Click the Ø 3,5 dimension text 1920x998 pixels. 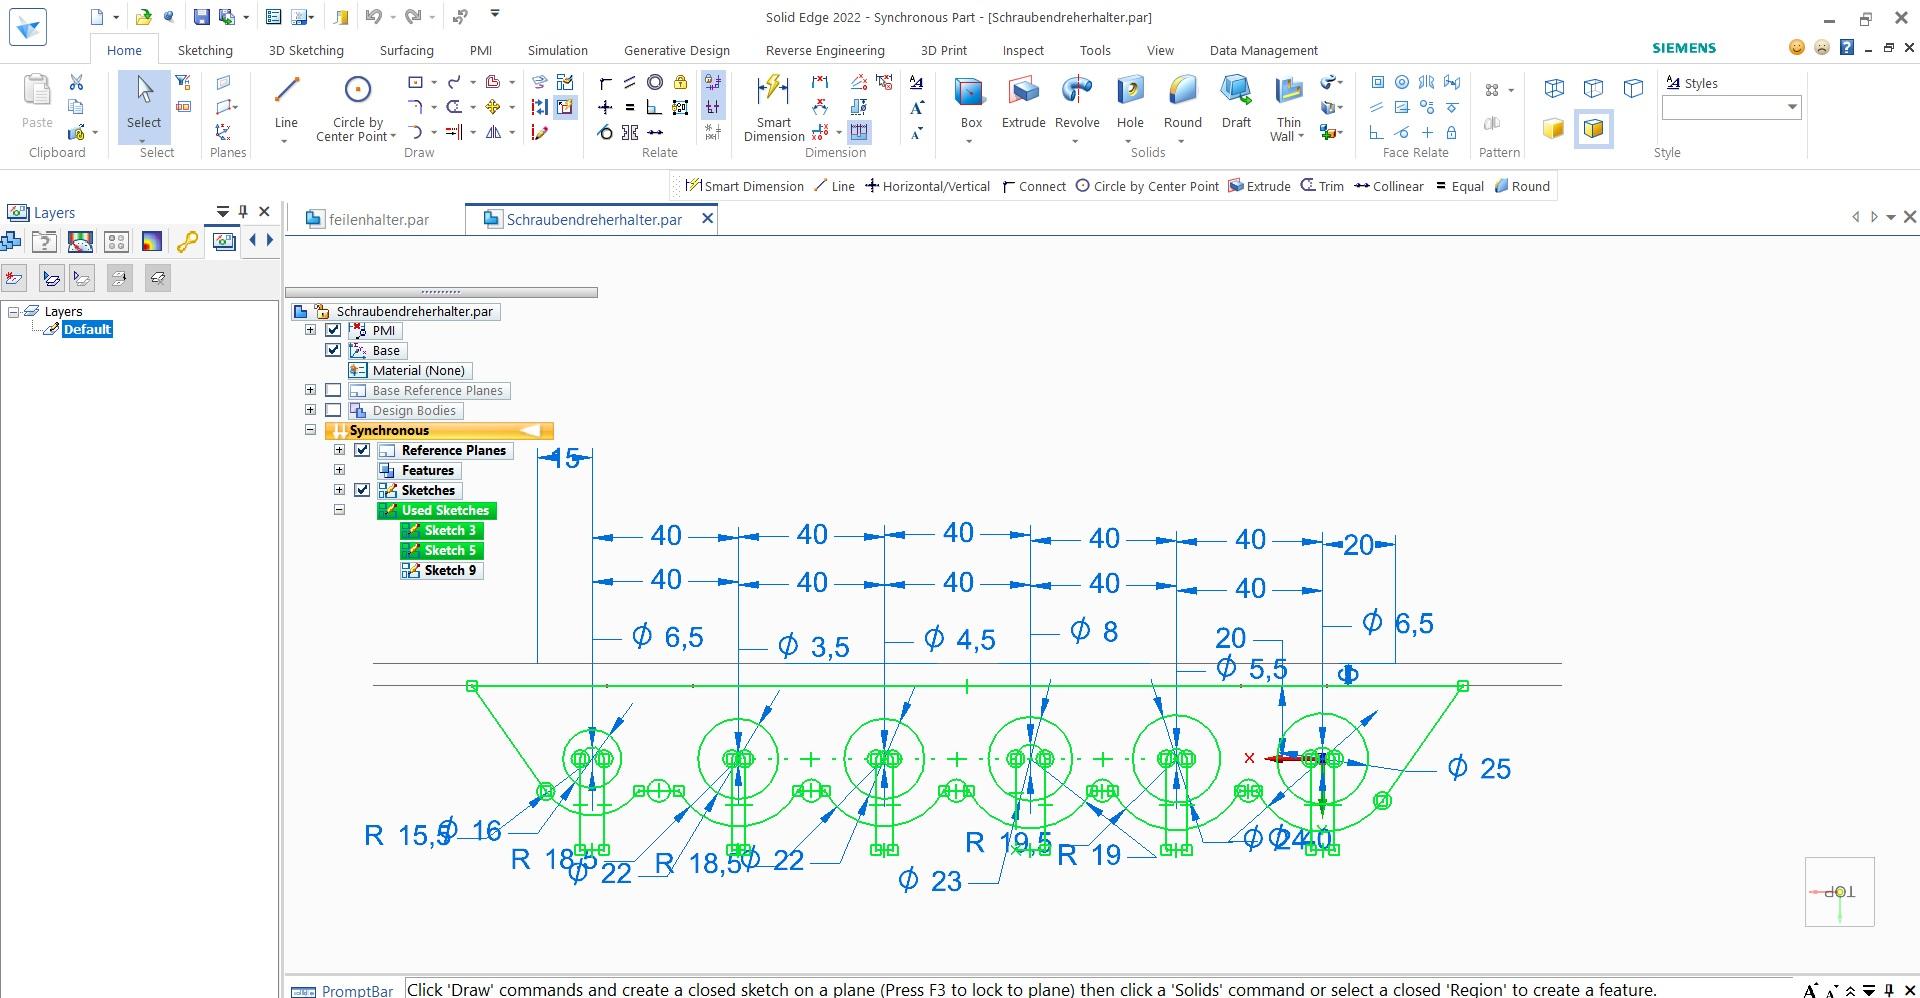click(813, 646)
